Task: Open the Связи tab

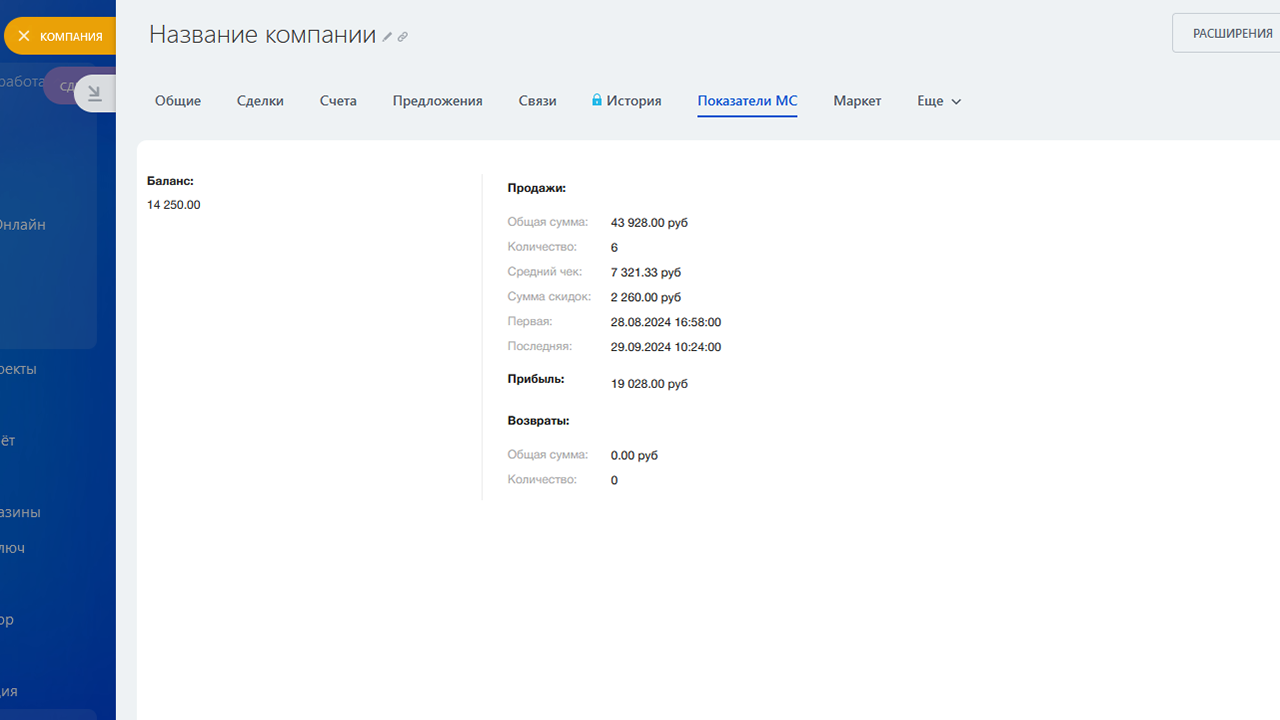Action: click(537, 101)
